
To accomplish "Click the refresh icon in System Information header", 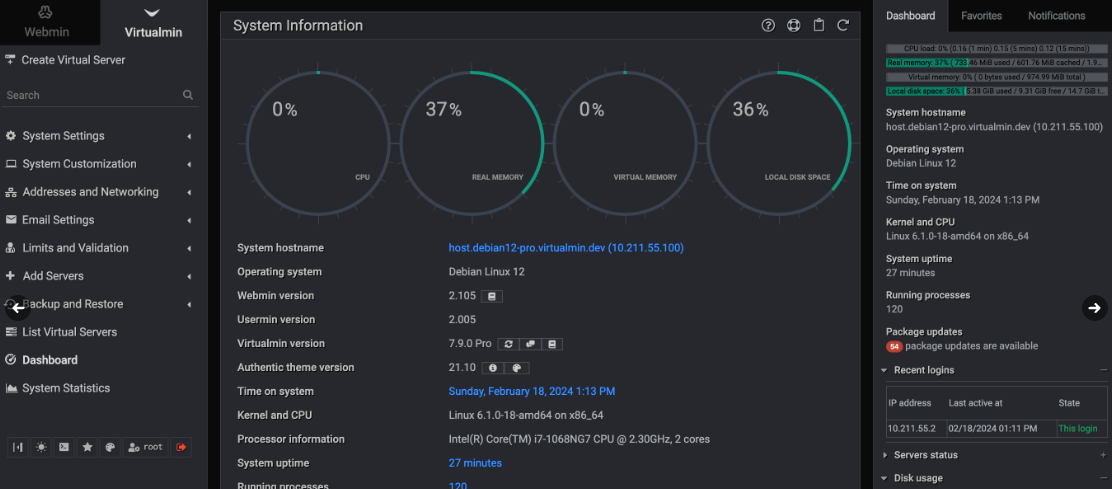I will click(x=843, y=26).
